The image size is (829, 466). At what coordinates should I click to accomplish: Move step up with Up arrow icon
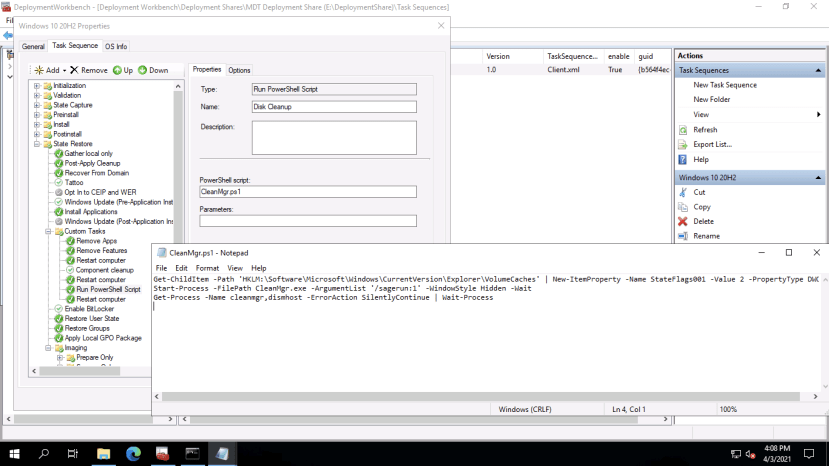pos(117,70)
